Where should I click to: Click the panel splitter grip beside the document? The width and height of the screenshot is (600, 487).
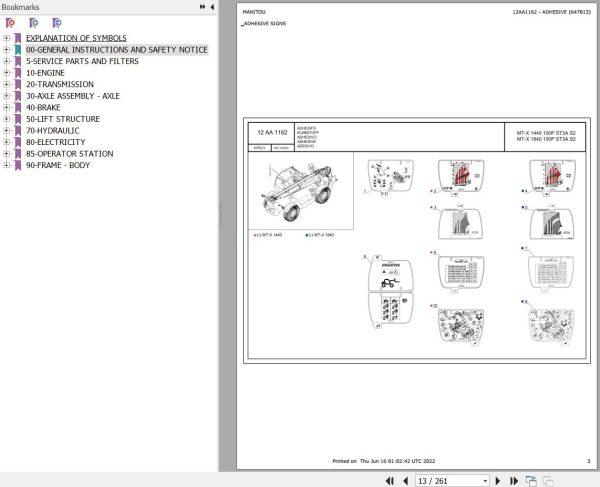(x=220, y=216)
